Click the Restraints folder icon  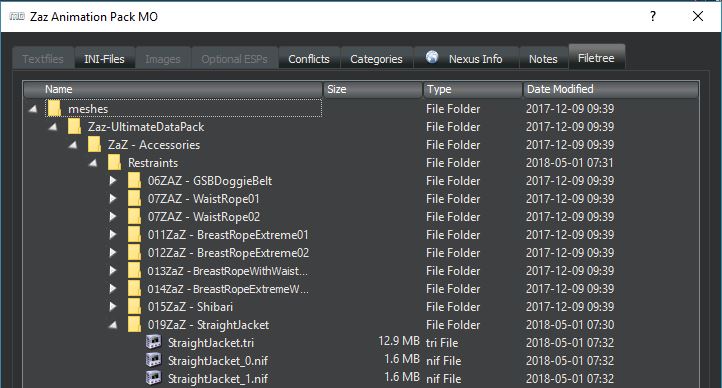click(x=114, y=162)
